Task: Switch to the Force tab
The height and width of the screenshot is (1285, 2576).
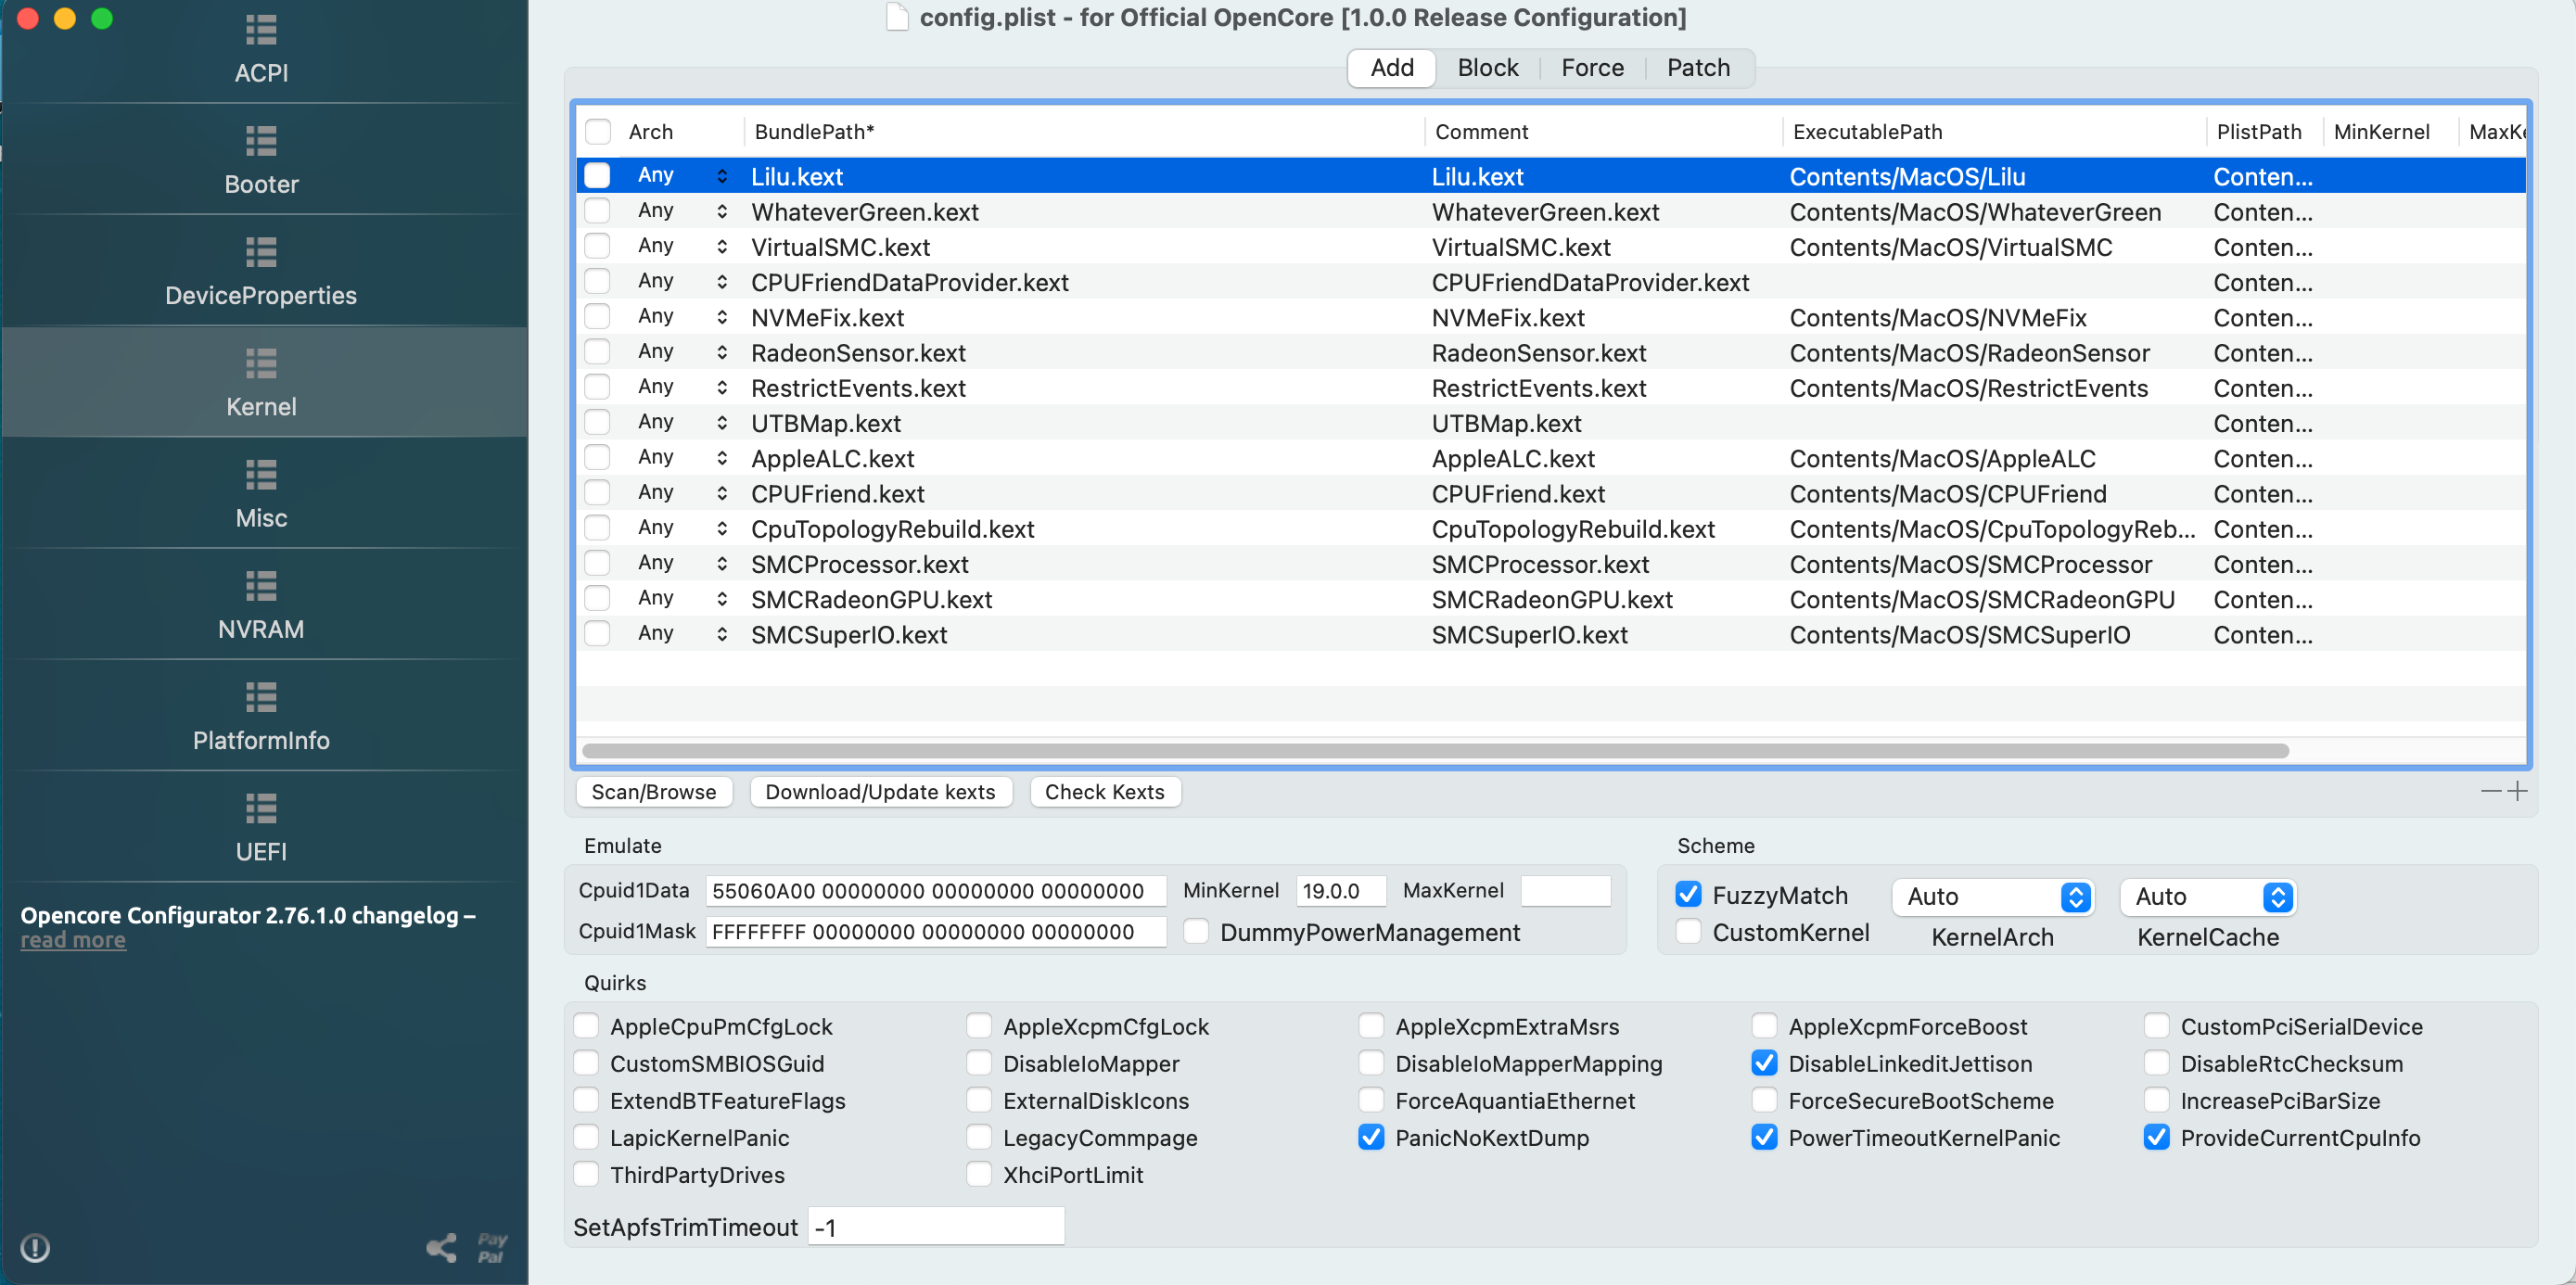Action: (x=1592, y=67)
